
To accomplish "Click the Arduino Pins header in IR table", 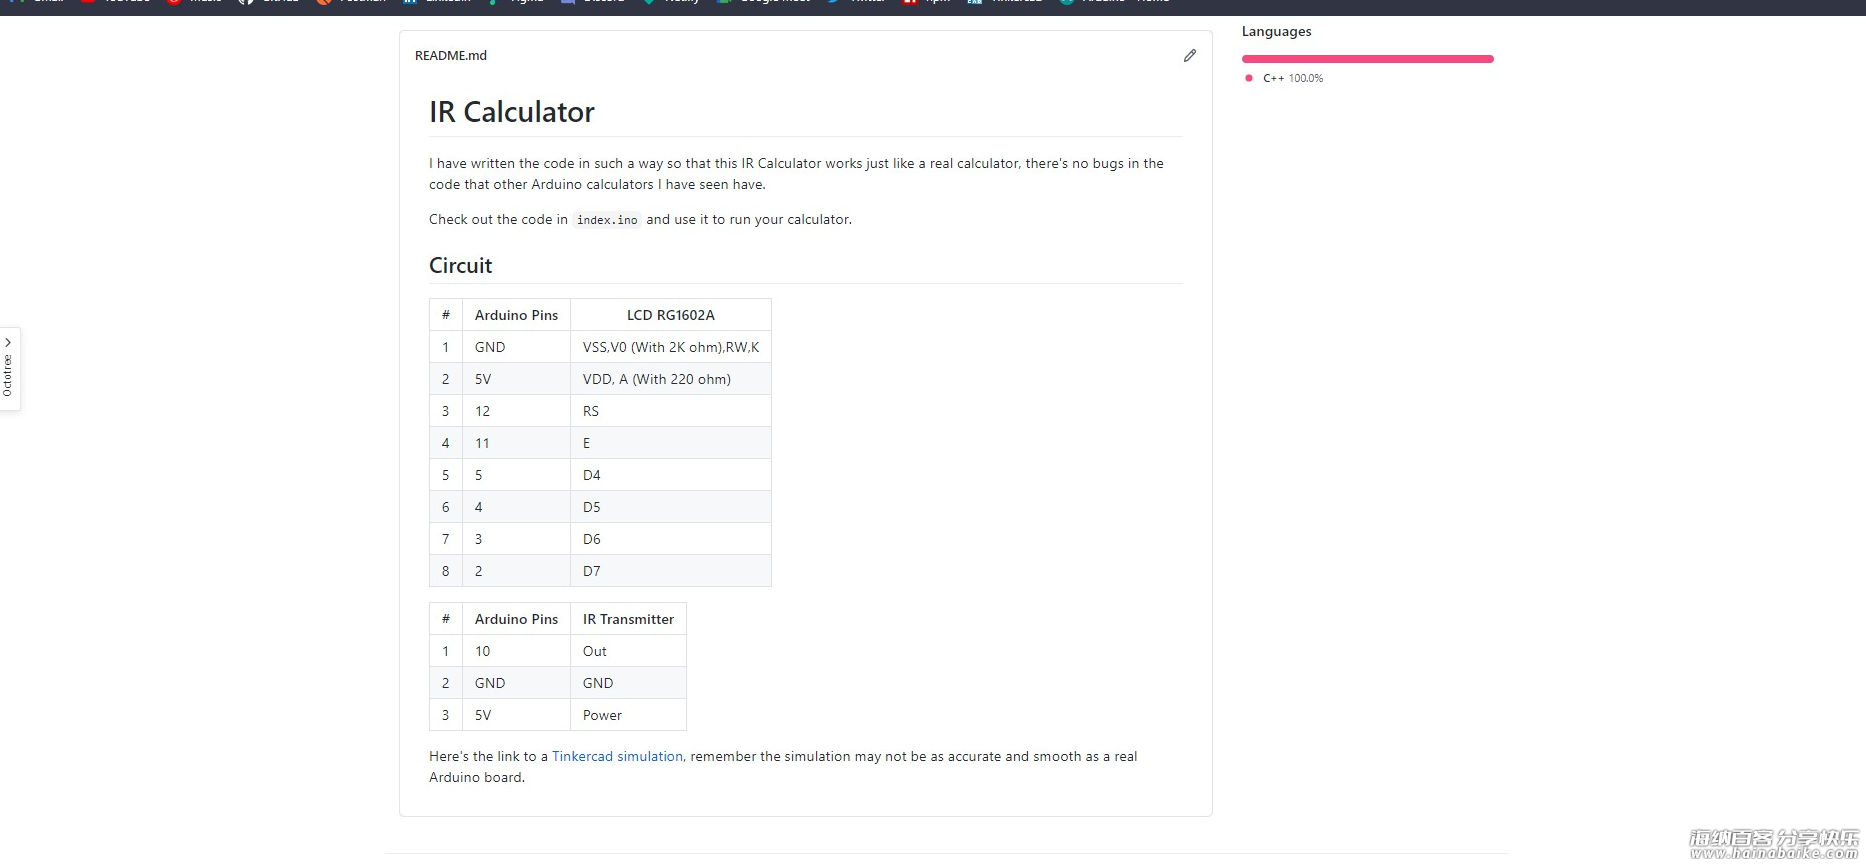I will point(516,619).
